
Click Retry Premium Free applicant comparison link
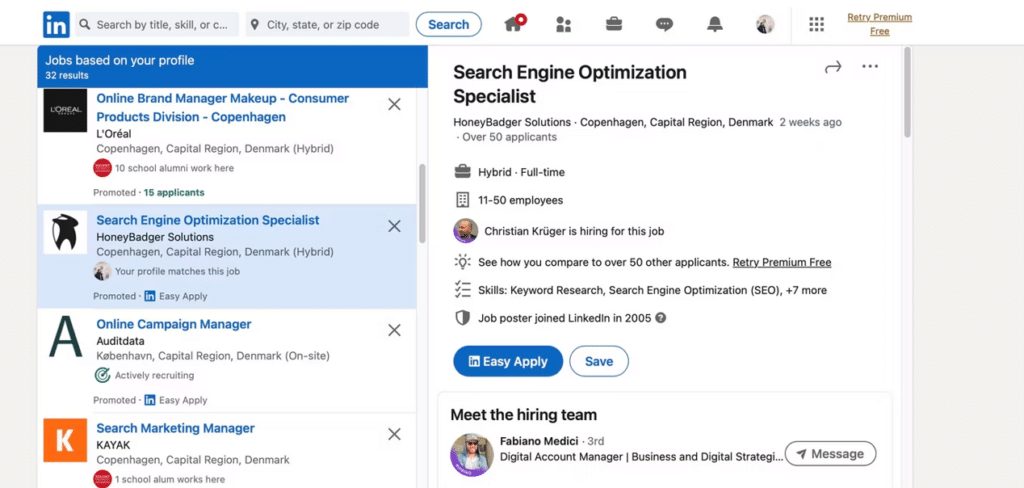click(782, 263)
